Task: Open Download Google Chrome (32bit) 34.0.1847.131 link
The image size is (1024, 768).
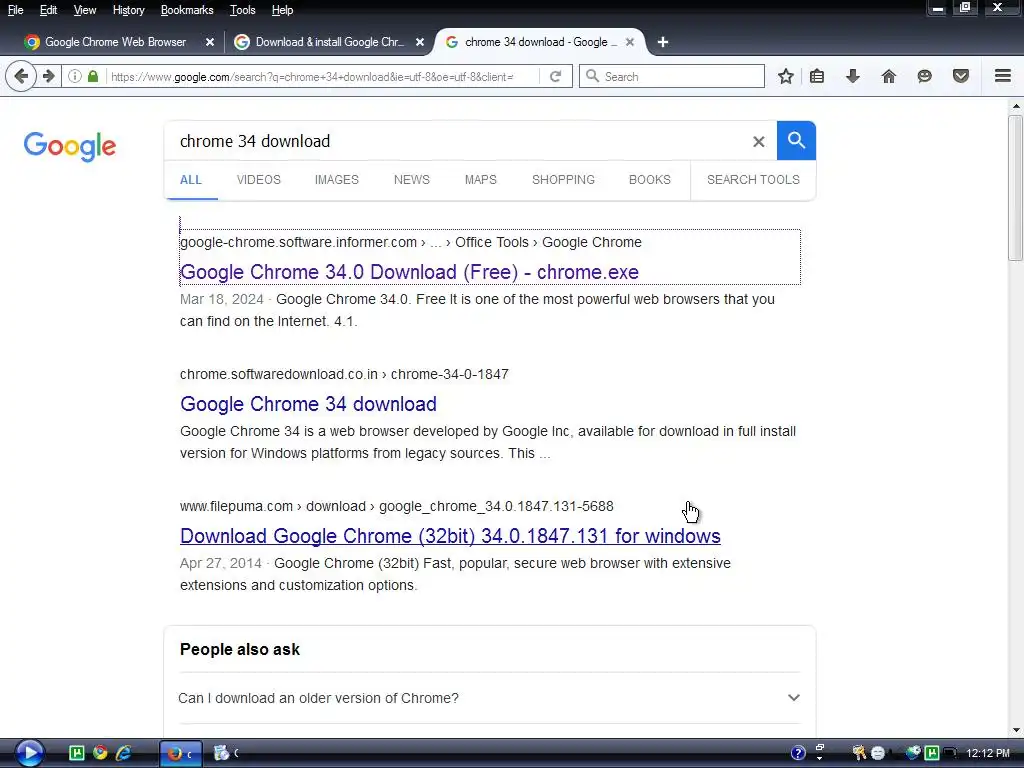Action: coord(450,536)
